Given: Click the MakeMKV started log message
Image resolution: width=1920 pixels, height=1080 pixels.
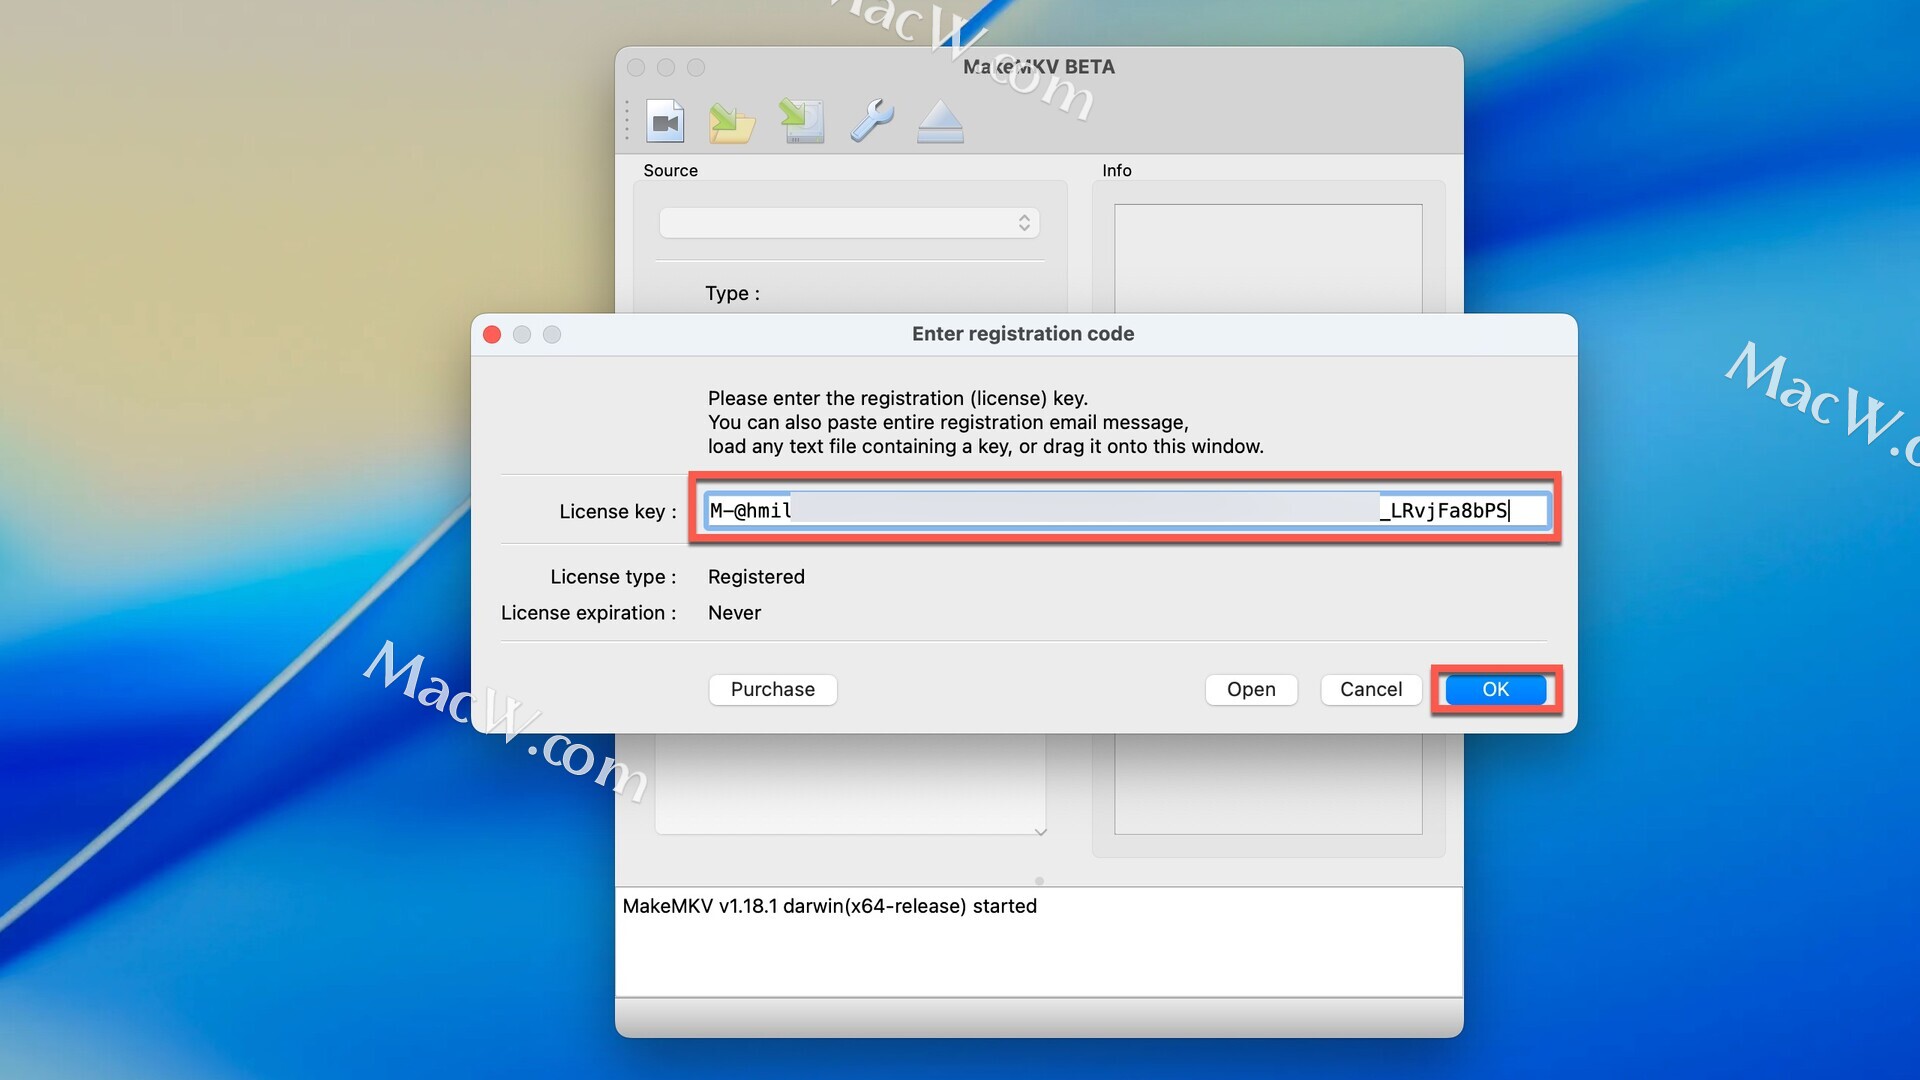Looking at the screenshot, I should [829, 906].
